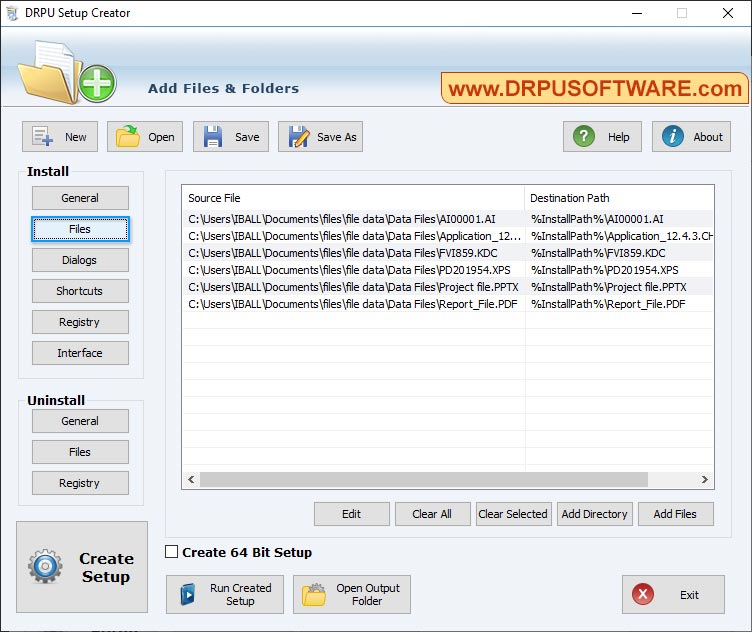
Task: Click the Add Files button
Action: 676,514
